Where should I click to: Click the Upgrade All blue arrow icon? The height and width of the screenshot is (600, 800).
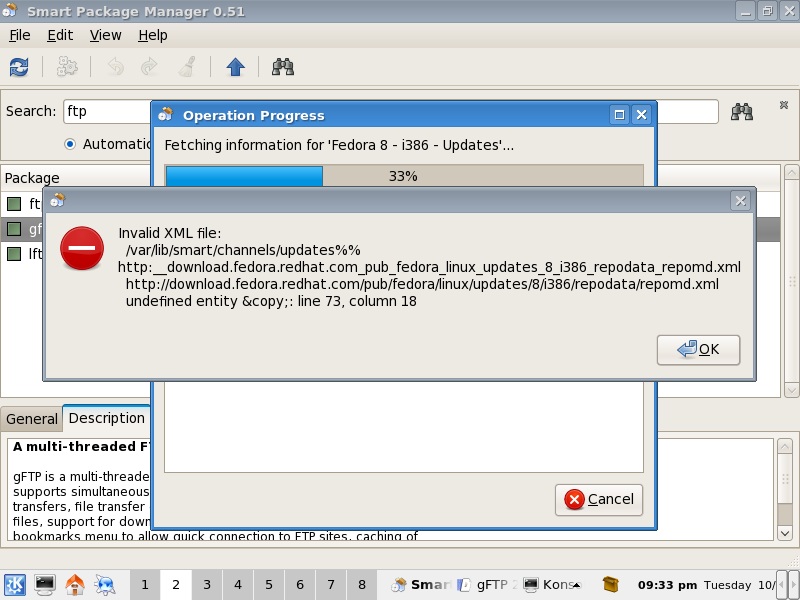coord(235,67)
